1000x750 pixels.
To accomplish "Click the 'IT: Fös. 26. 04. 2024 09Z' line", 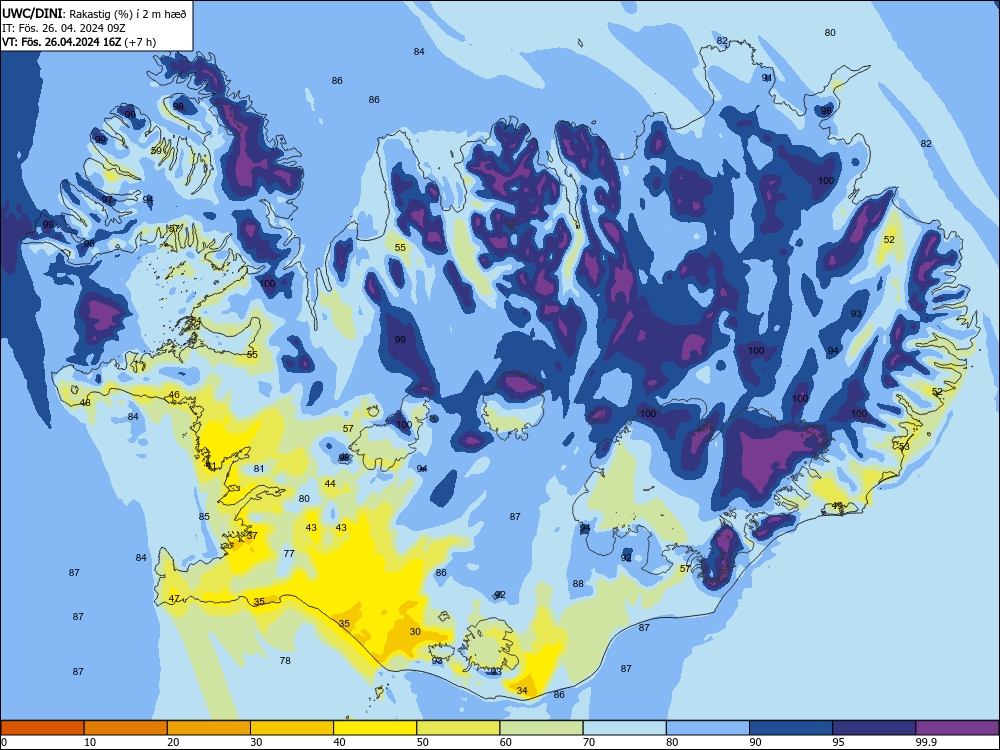I will click(64, 28).
